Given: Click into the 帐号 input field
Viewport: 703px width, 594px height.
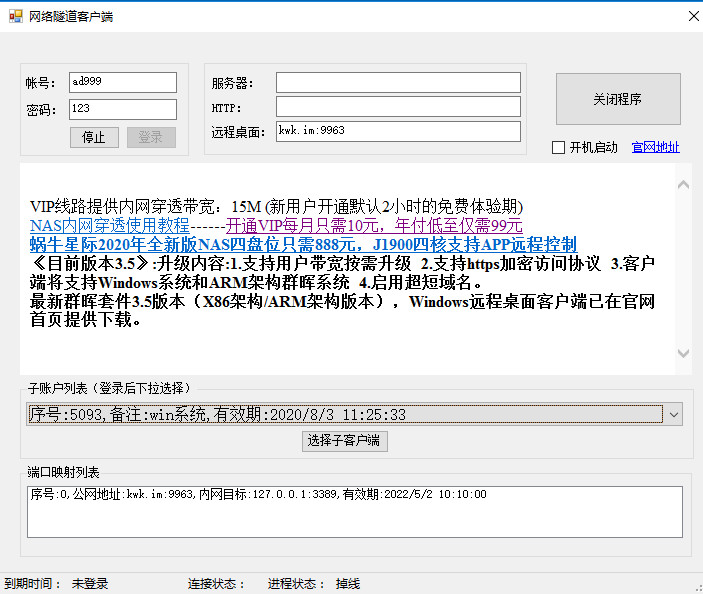Looking at the screenshot, I should 122,82.
